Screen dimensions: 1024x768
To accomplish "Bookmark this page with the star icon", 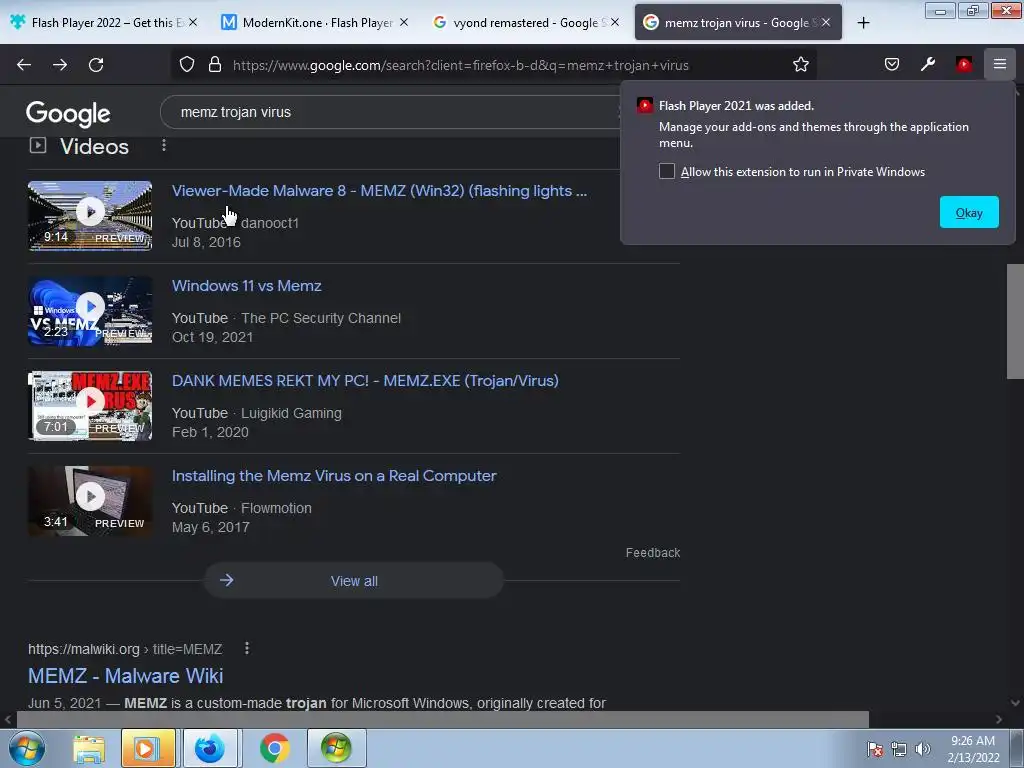I will point(801,65).
